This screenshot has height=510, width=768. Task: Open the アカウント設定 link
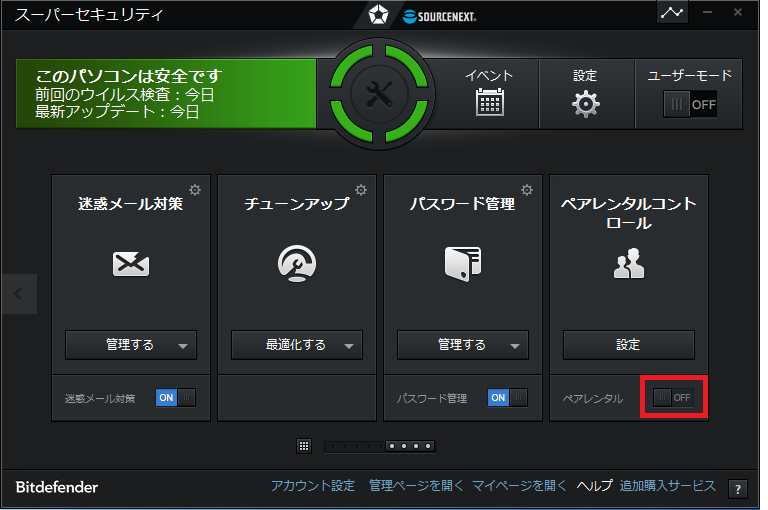(312, 486)
